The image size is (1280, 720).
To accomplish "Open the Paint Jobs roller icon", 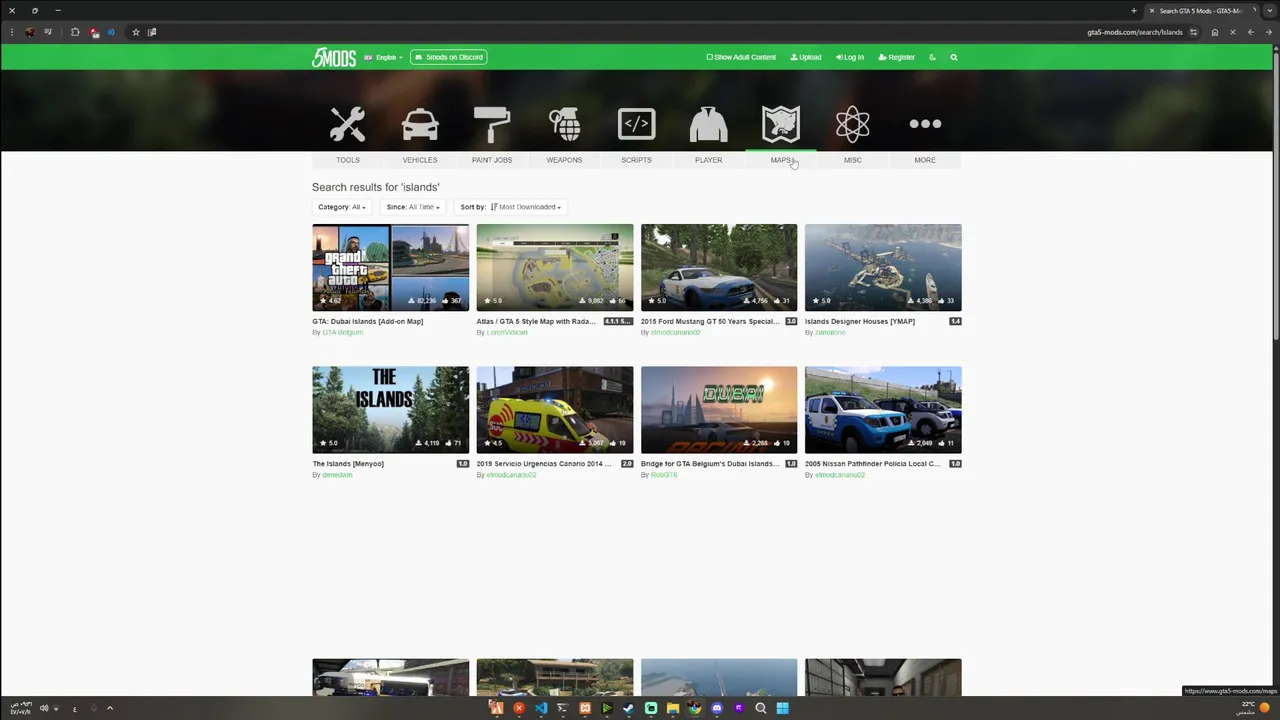I will coord(492,124).
